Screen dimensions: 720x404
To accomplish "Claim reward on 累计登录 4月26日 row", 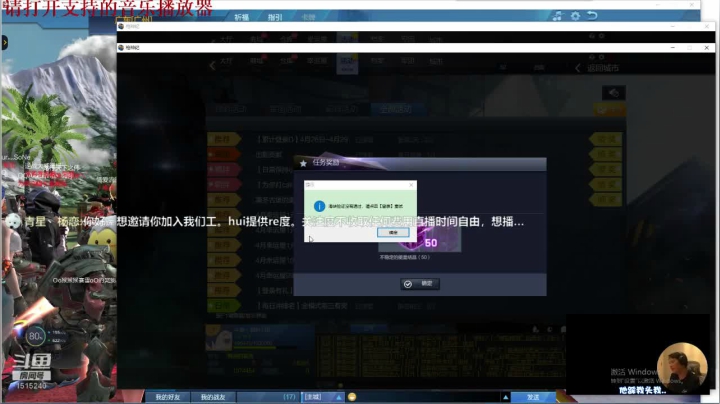I will [606, 139].
